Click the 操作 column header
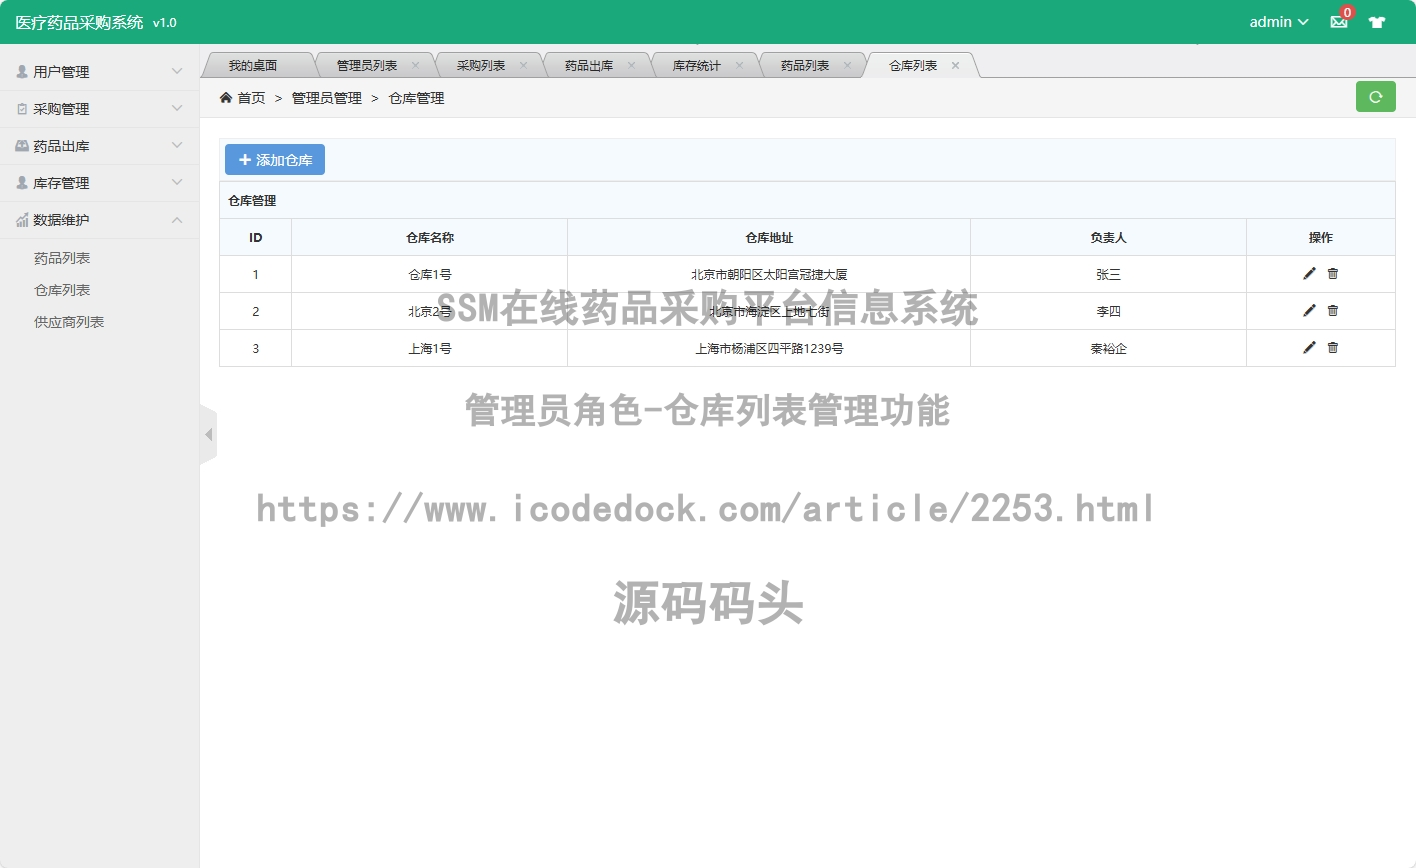 [1321, 237]
